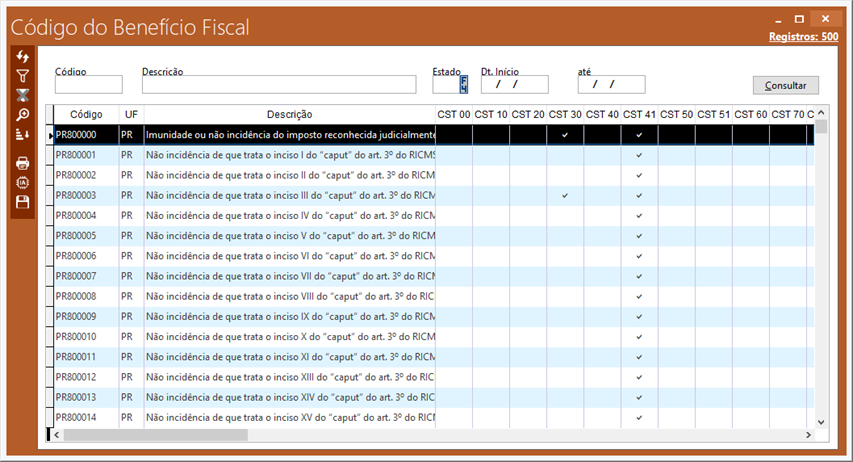Click the Descrição search input field
Image resolution: width=853 pixels, height=462 pixels.
point(278,85)
